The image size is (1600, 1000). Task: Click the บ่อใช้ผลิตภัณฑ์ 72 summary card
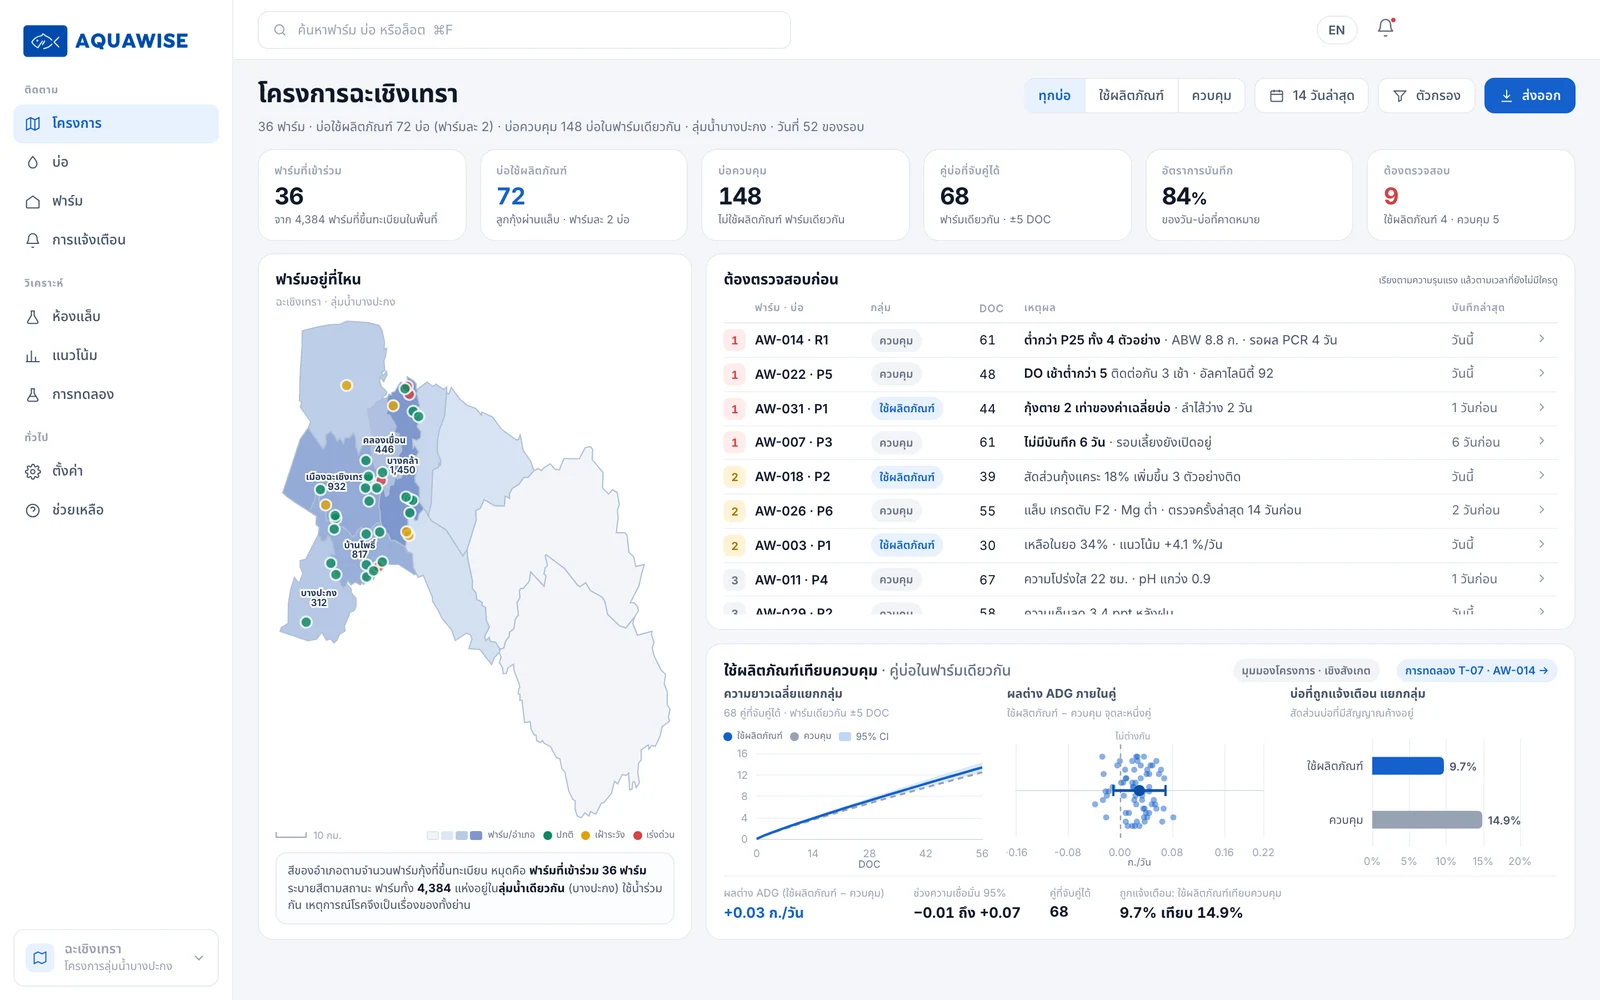click(x=584, y=195)
